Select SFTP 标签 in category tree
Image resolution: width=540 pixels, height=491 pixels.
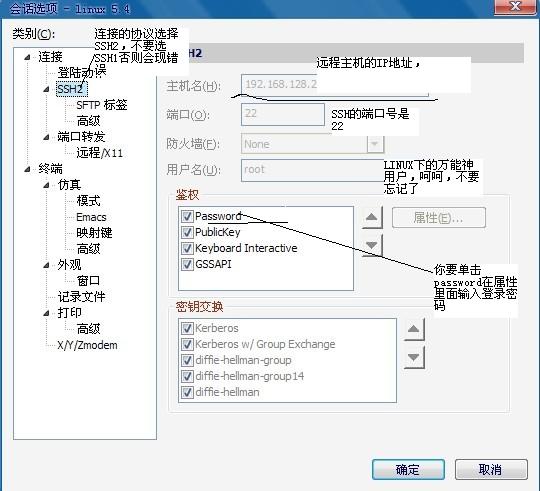102,105
